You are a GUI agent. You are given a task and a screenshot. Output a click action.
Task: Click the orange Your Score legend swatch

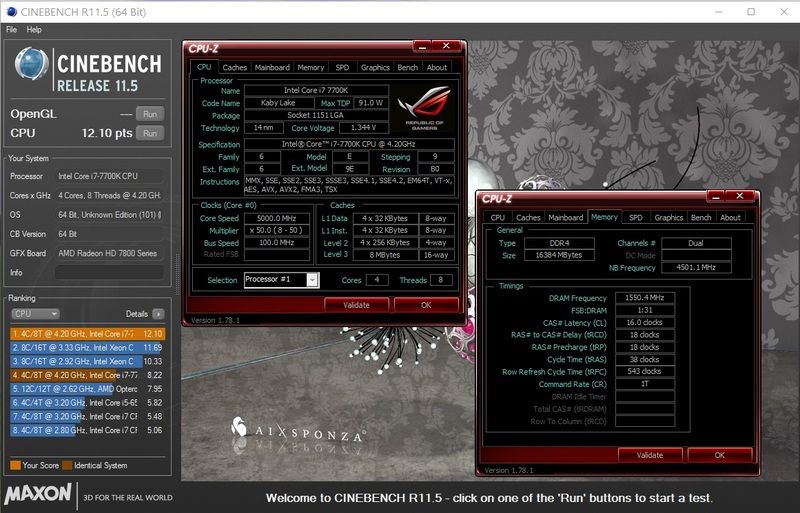point(15,466)
